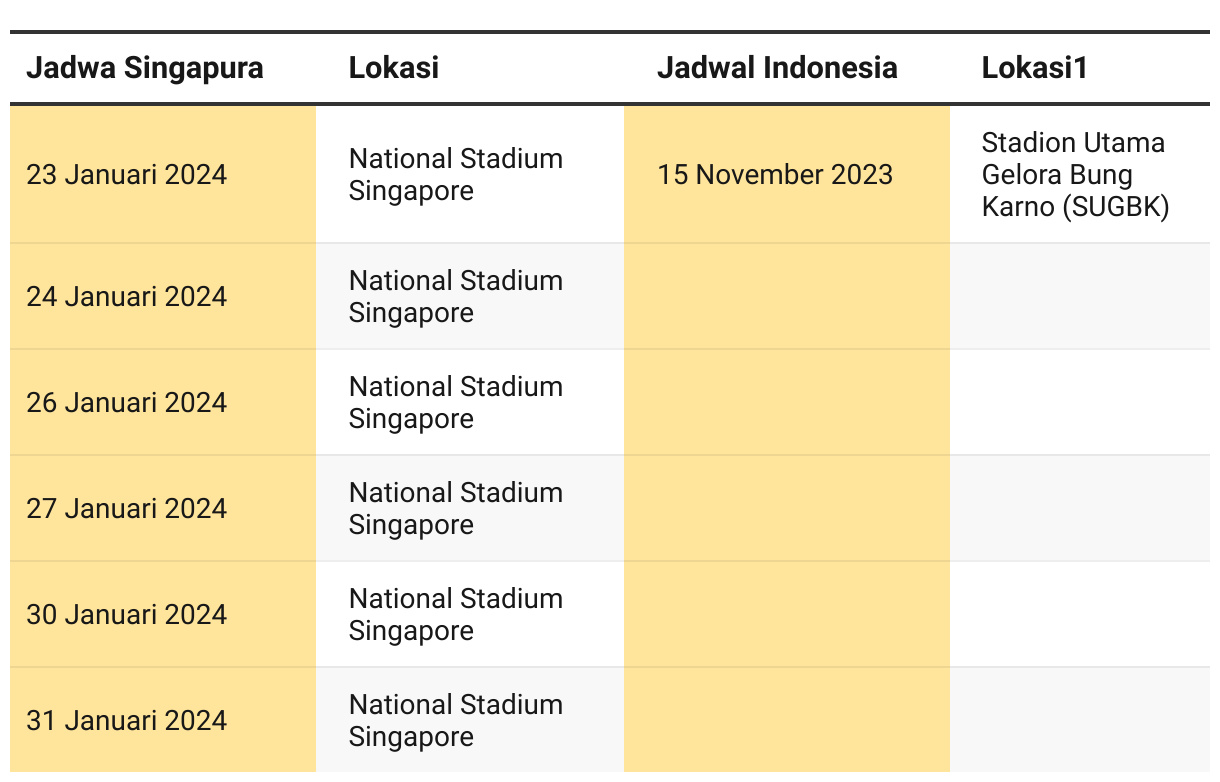This screenshot has height=782, width=1220.
Task: Click National Stadium Singapore in 27 Januari row
Action: pos(470,508)
